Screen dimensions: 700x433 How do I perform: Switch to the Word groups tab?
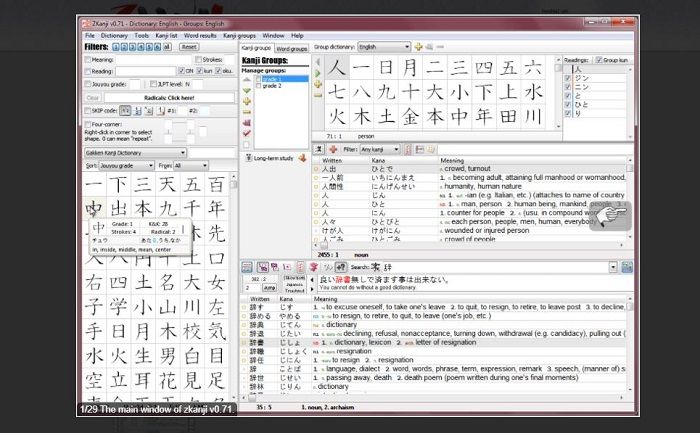coord(292,48)
